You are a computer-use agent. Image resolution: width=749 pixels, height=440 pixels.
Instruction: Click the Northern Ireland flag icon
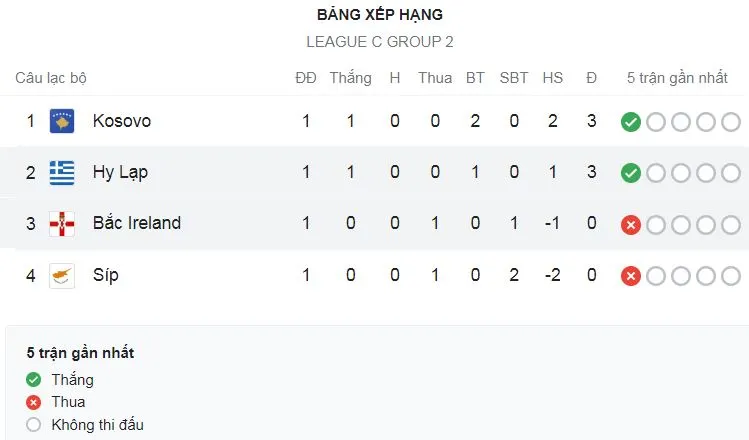[x=62, y=223]
